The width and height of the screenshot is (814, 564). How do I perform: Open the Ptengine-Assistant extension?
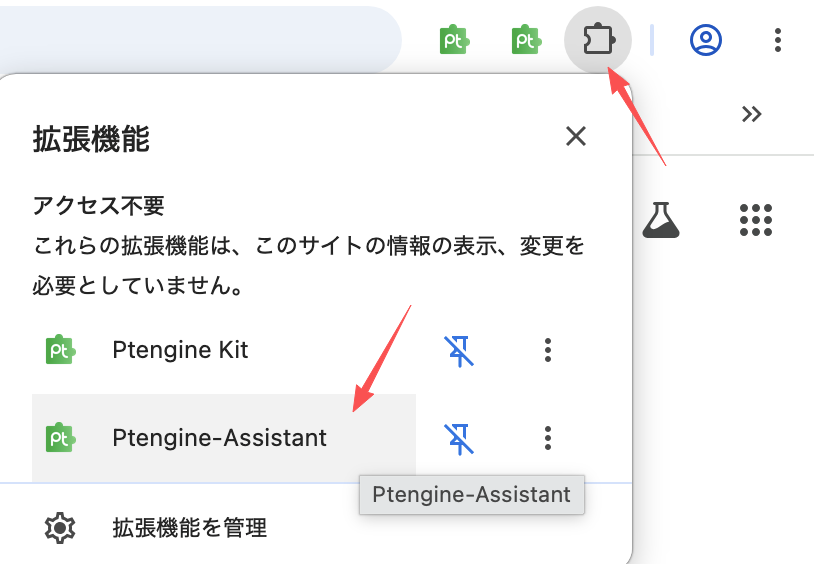click(x=224, y=438)
